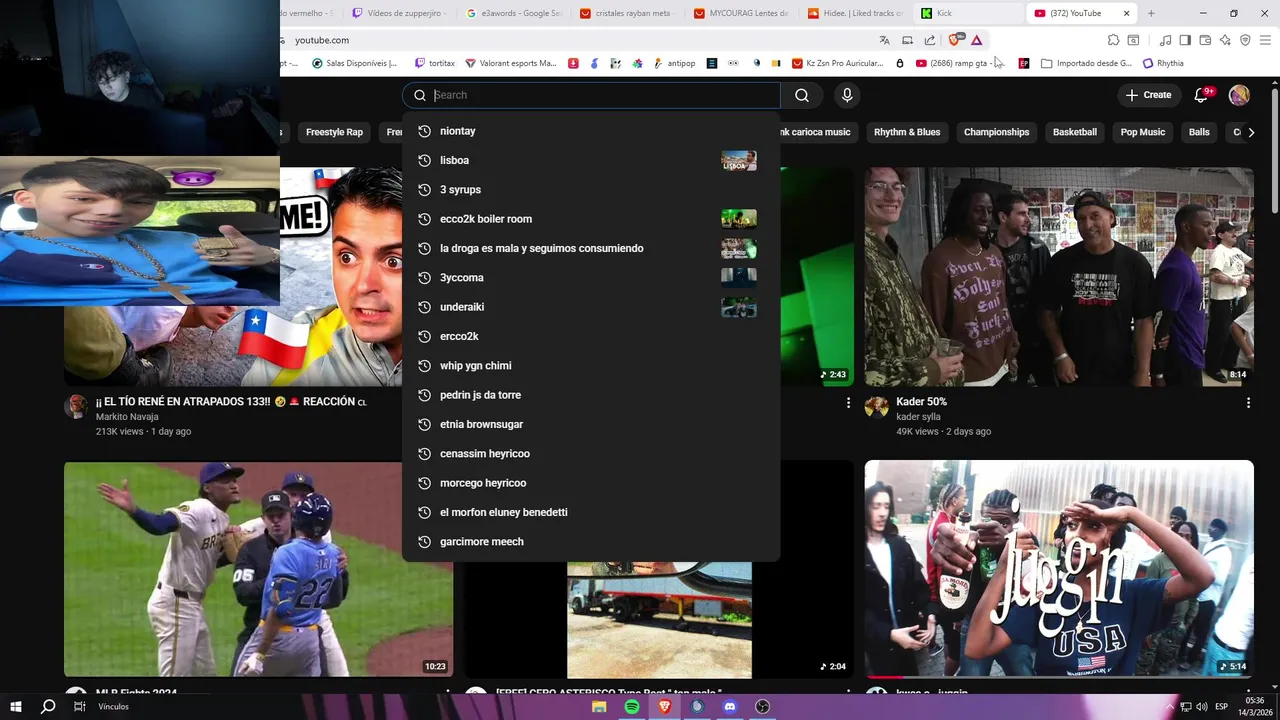1280x720 pixels.
Task: Choose the Rhythm & Blues filter chip
Action: point(907,132)
